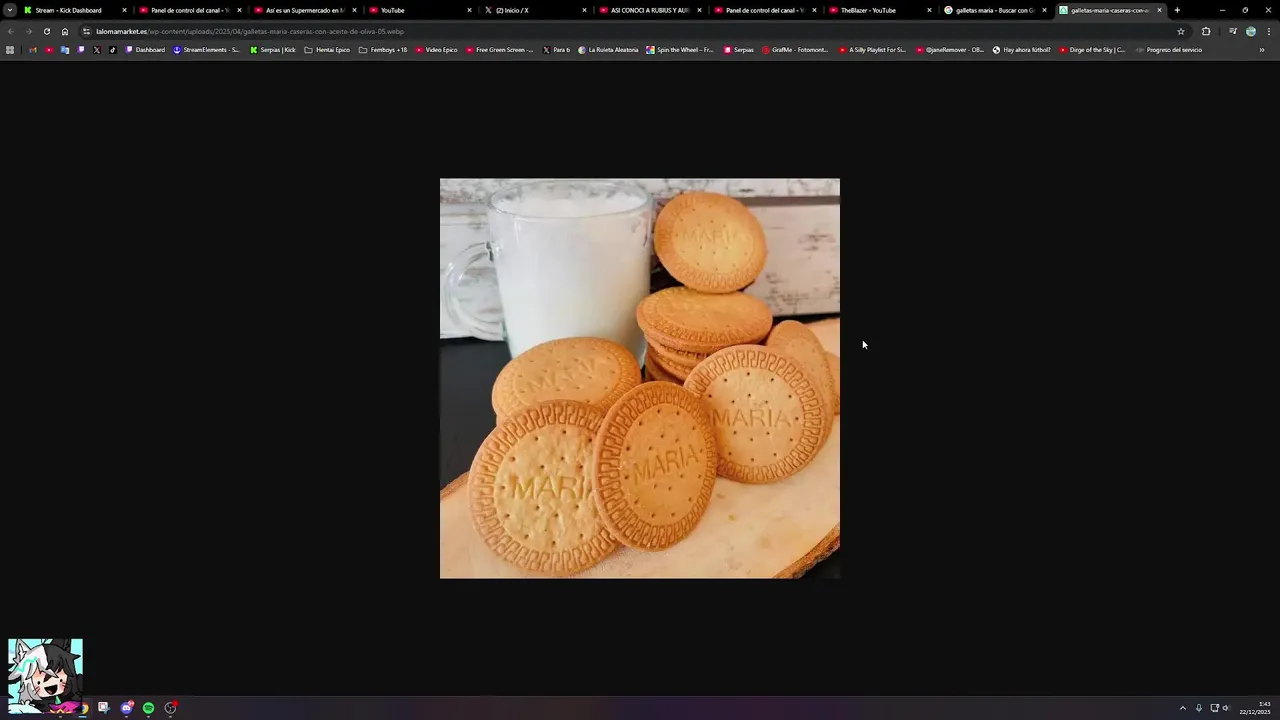Expand the Hentai Epico bookmark folder
The height and width of the screenshot is (720, 1280).
coord(327,50)
